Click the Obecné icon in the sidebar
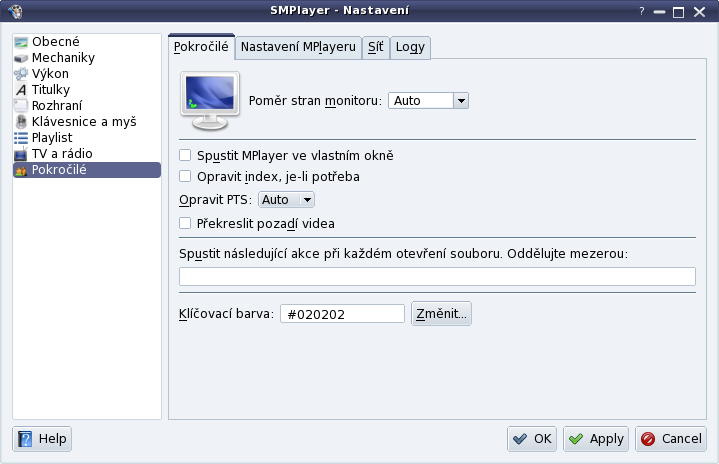The width and height of the screenshot is (719, 464). click(x=21, y=42)
